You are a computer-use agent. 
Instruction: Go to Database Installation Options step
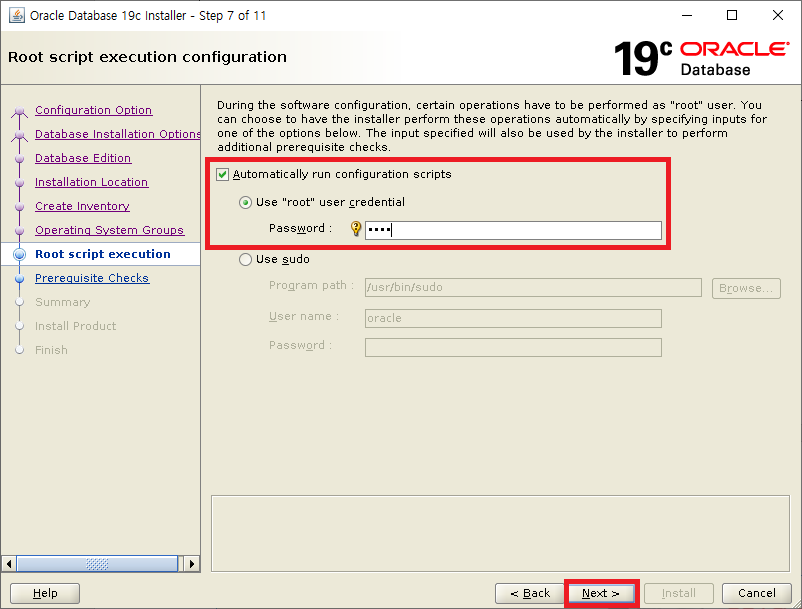[118, 134]
